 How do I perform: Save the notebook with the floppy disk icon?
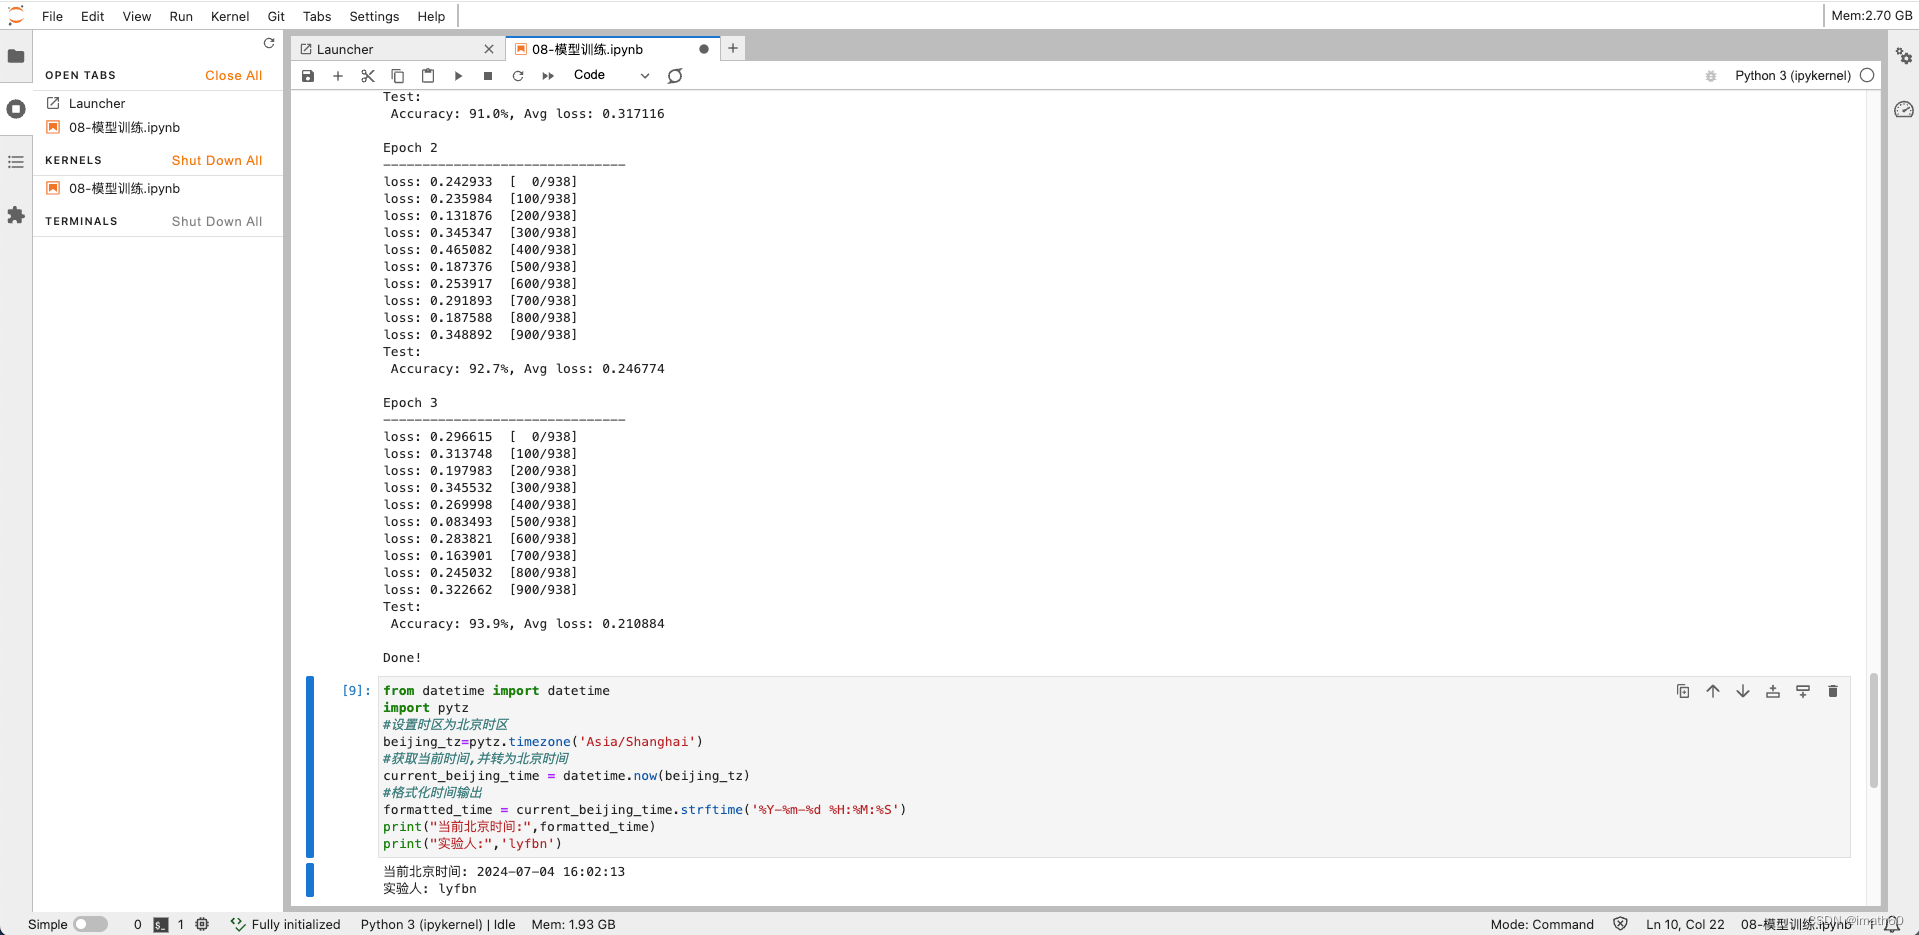pyautogui.click(x=308, y=76)
